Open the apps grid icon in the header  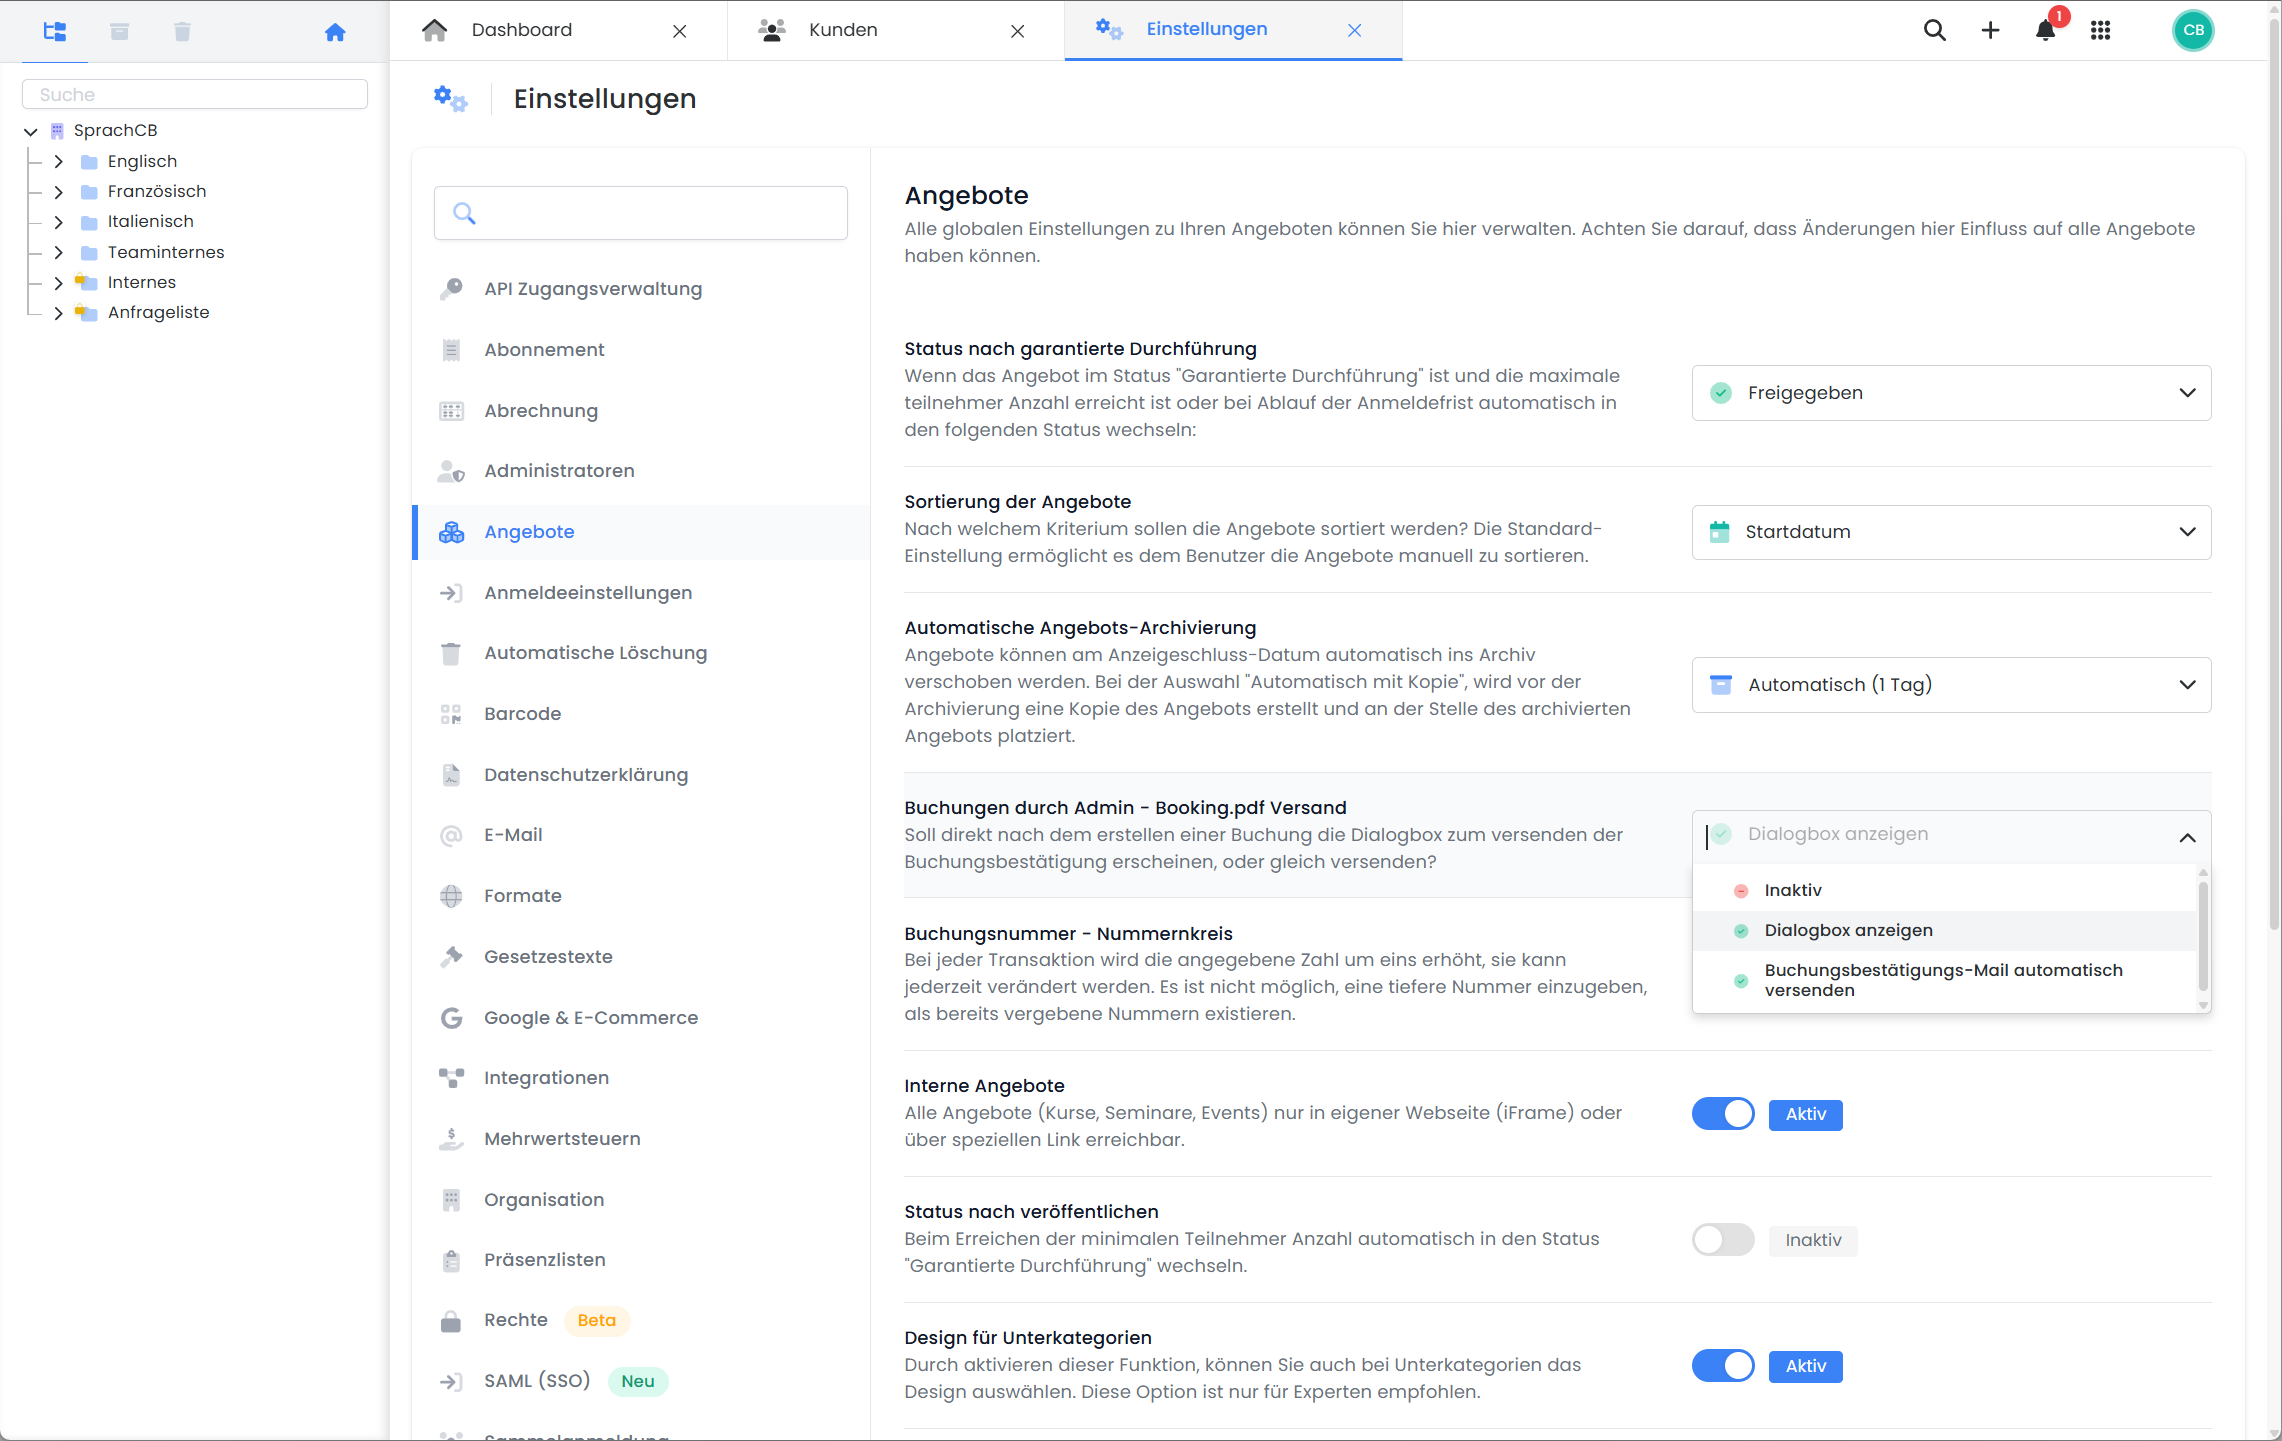point(2101,31)
